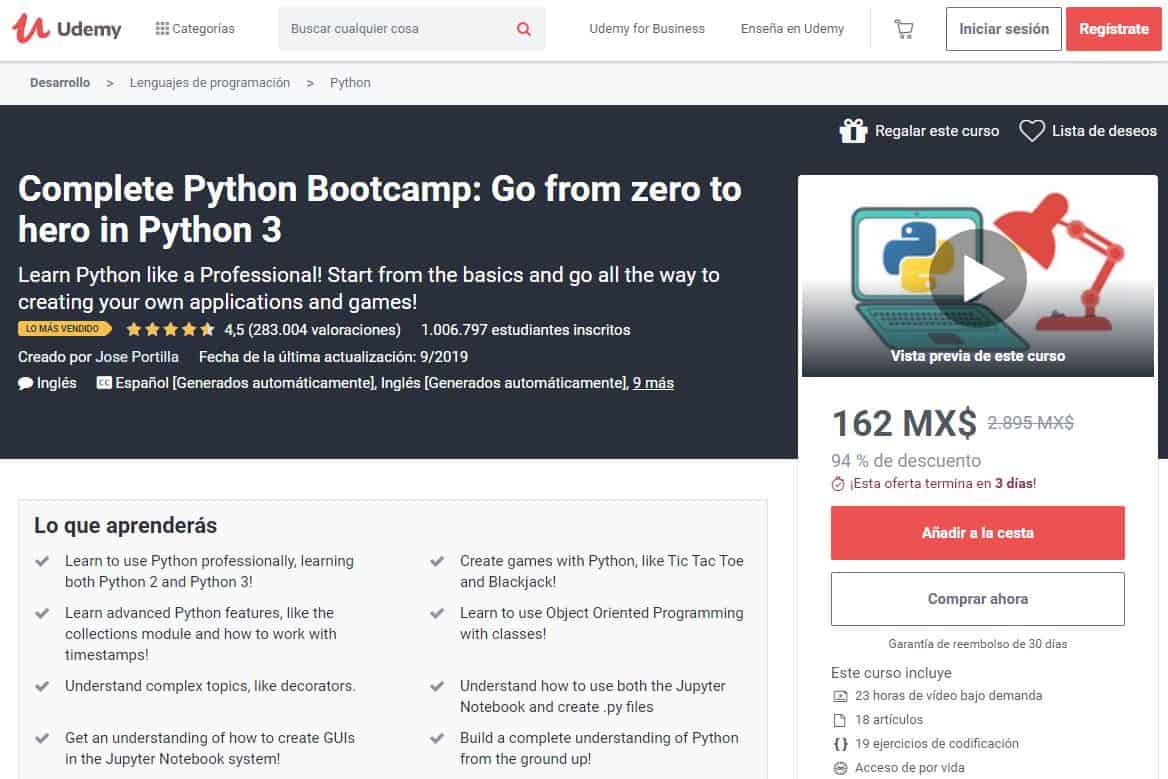Go to Lenguajes de programación breadcrumb
The width and height of the screenshot is (1168, 779).
(x=209, y=83)
